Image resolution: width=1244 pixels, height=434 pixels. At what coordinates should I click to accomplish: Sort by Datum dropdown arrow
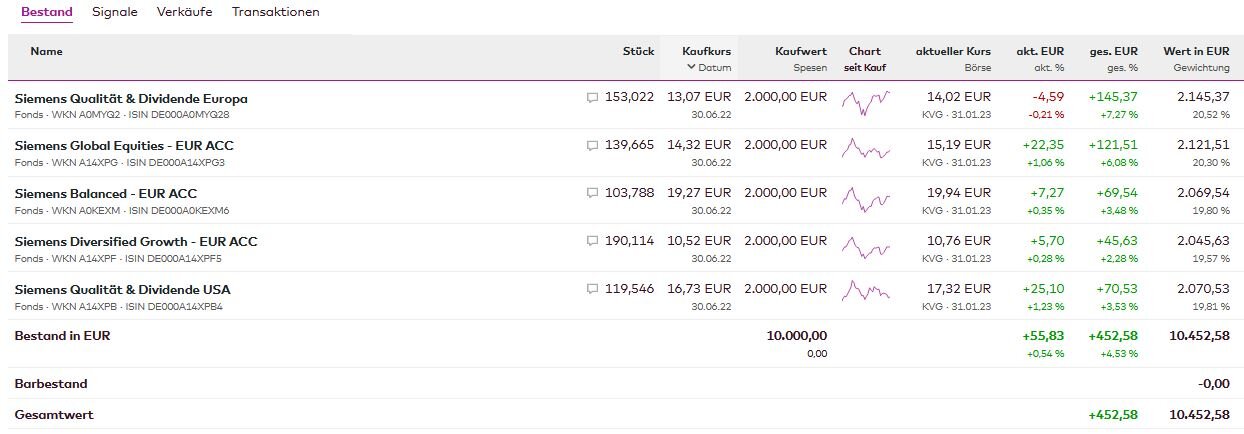click(x=691, y=68)
